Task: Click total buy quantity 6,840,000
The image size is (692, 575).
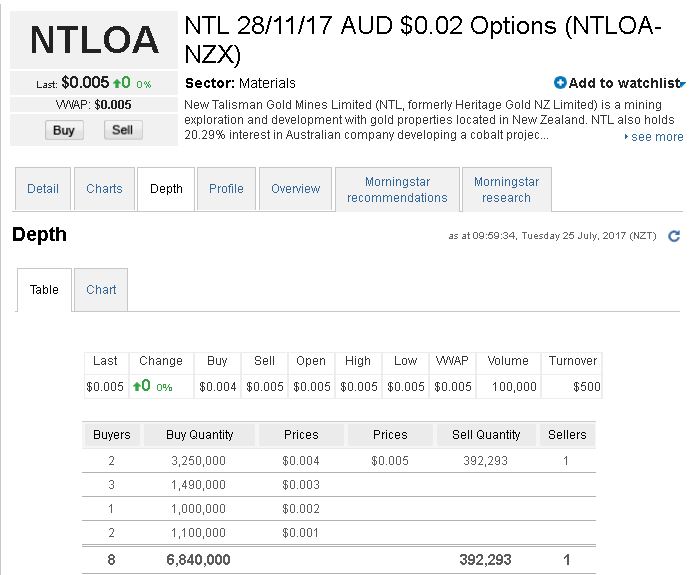Action: (x=198, y=560)
